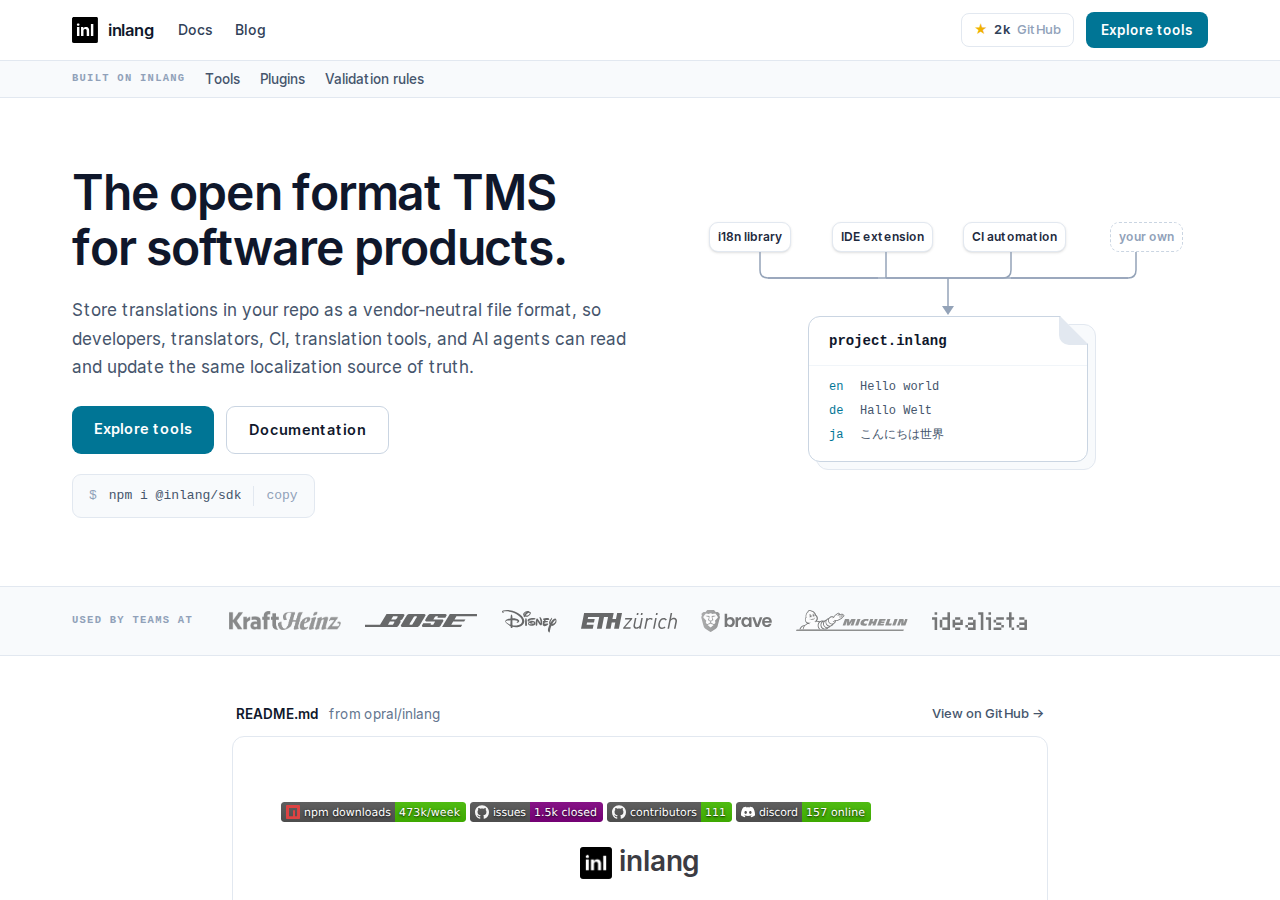Select the CI automation chip

(x=1014, y=237)
